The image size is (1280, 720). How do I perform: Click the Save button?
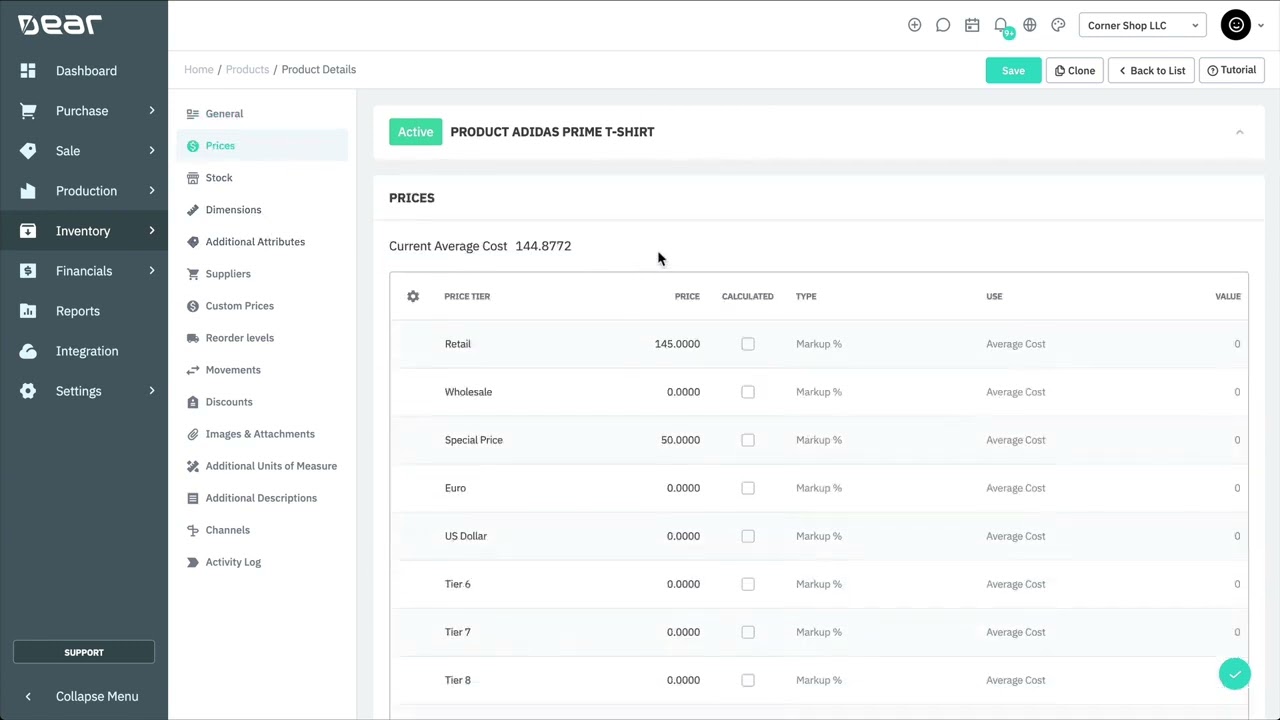point(1013,70)
